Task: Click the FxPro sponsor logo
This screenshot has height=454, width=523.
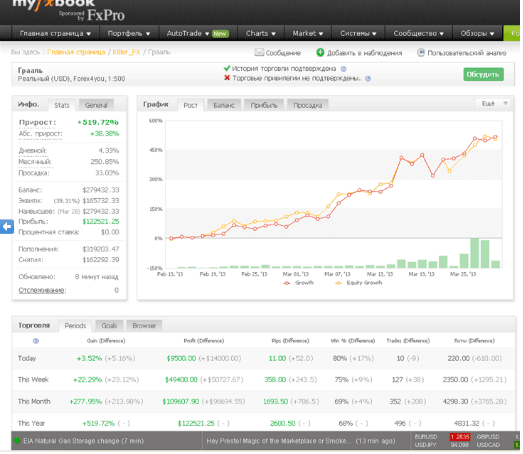Action: click(106, 15)
